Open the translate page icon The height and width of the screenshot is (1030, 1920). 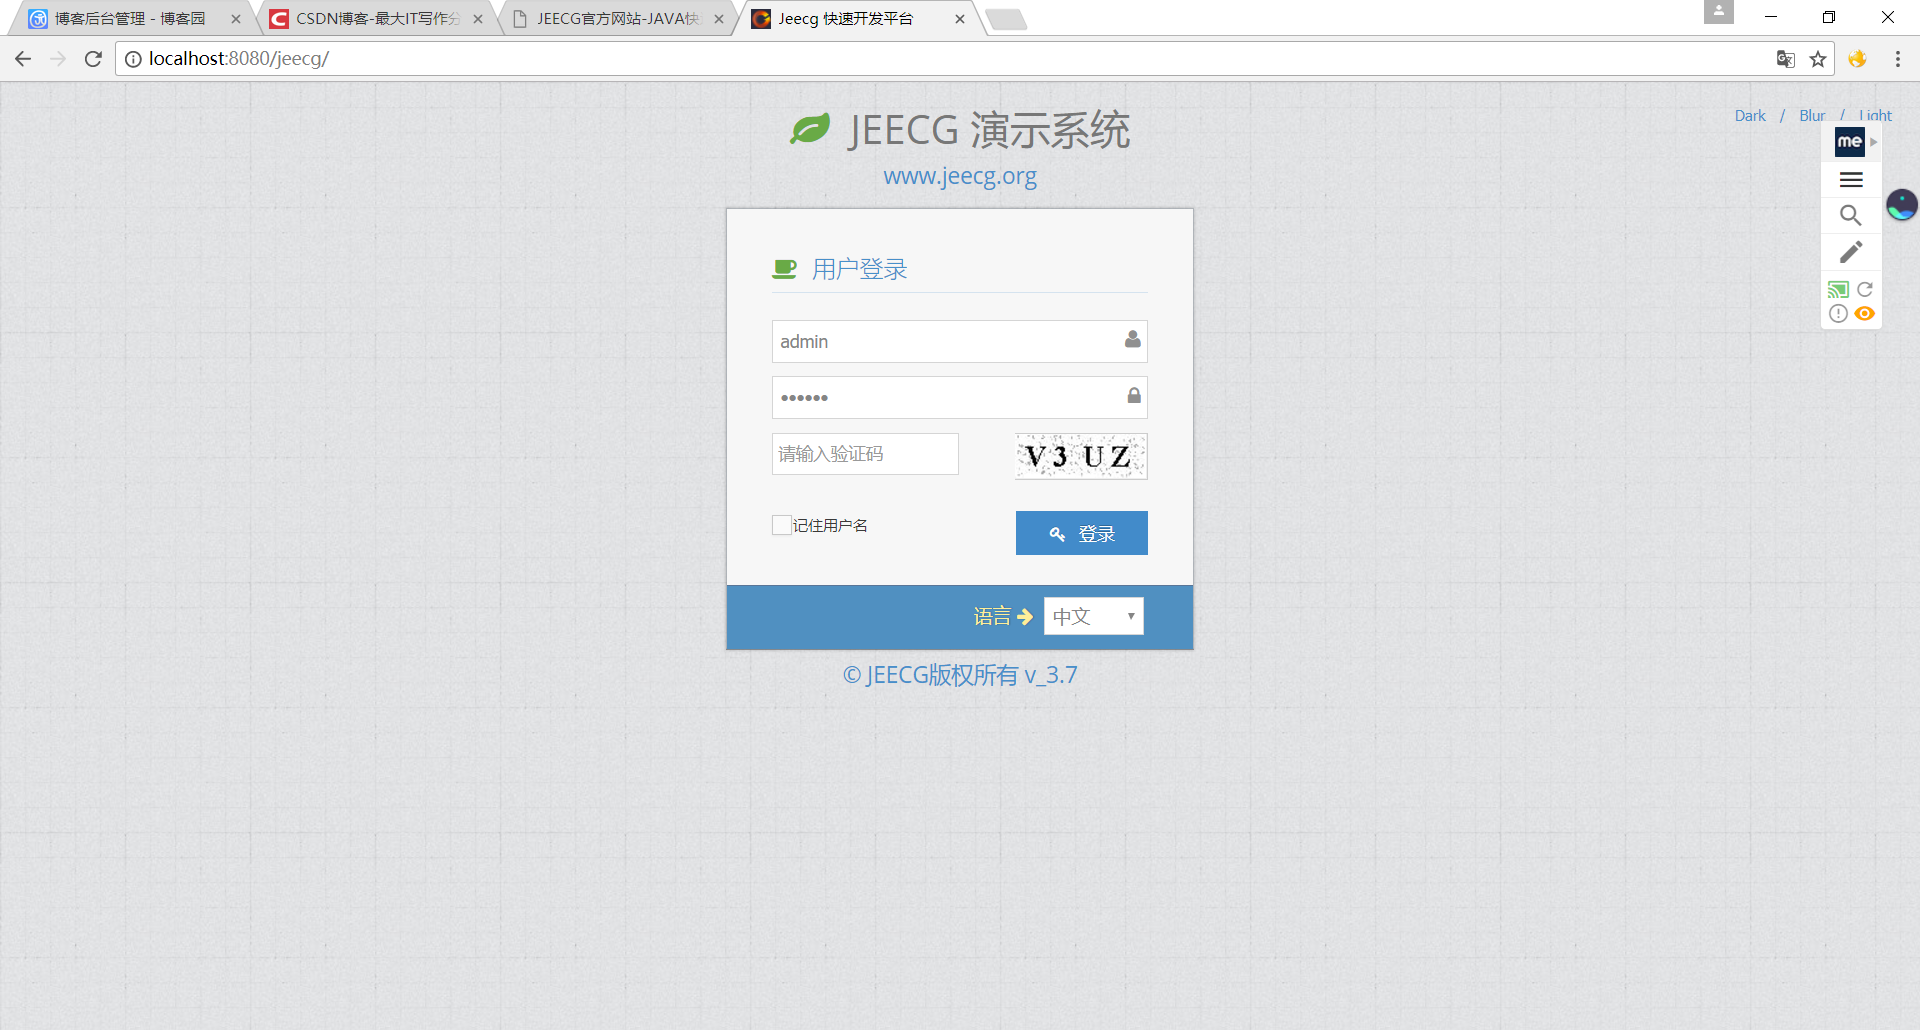(x=1785, y=59)
